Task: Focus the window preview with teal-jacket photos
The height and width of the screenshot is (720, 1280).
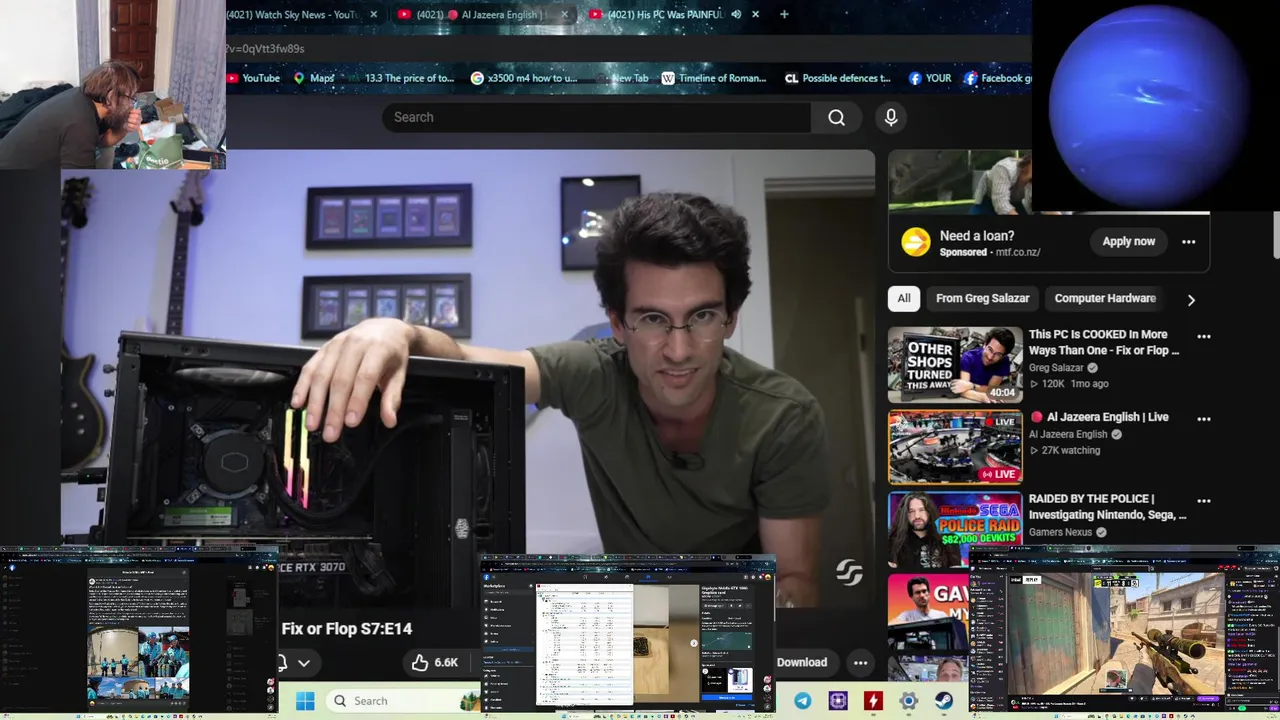Action: coord(140,632)
